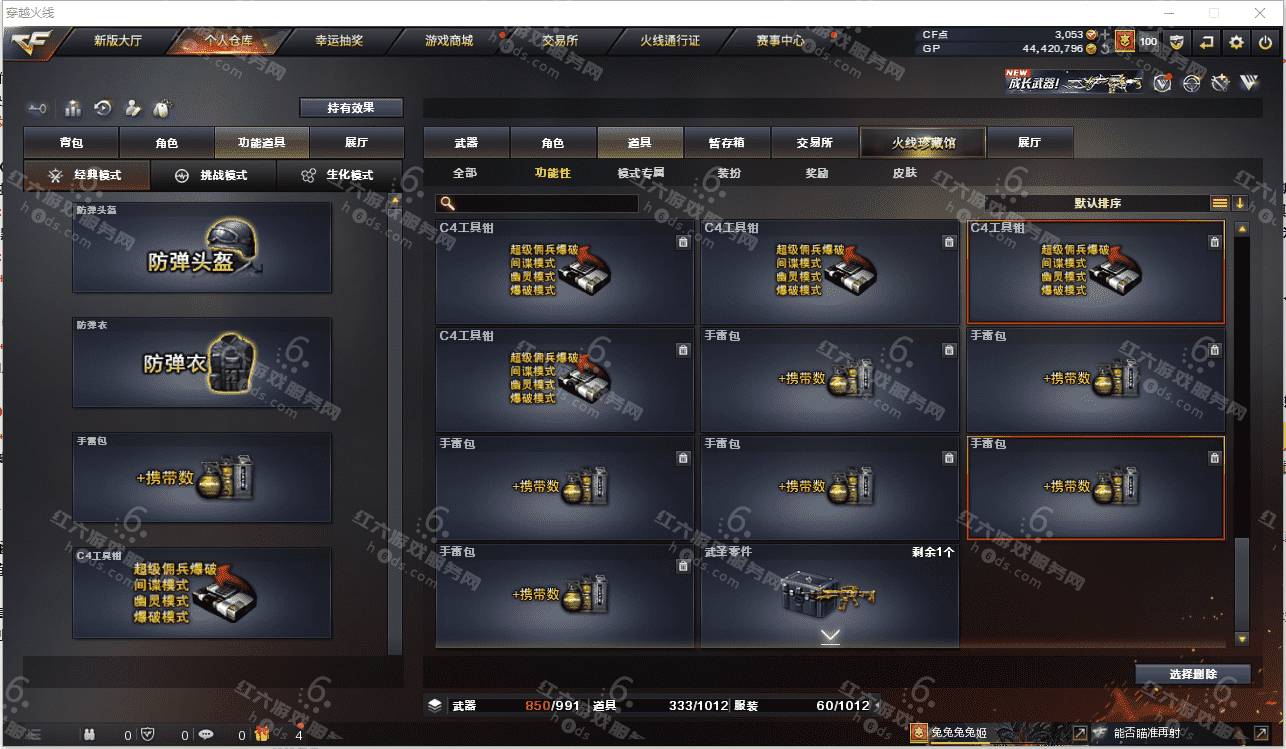This screenshot has width=1286, height=749.
Task: Open settings via the gear icon
Action: [1237, 42]
